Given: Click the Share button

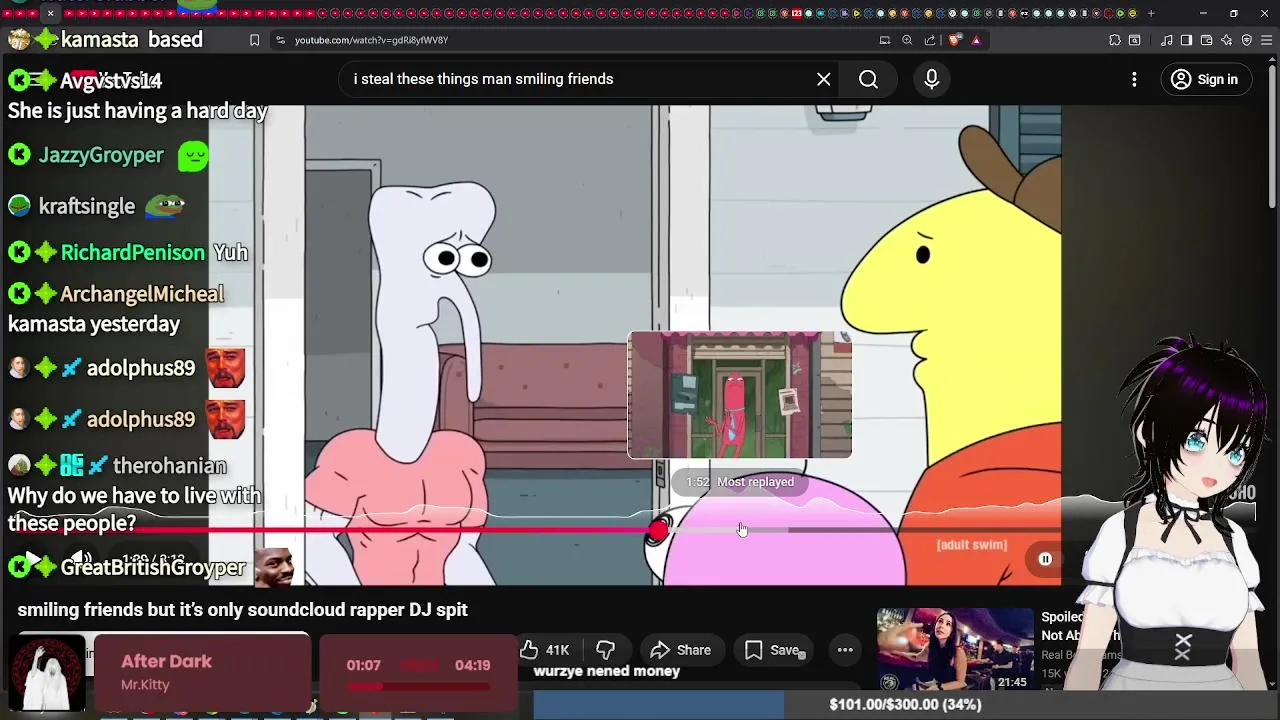Looking at the screenshot, I should [681, 650].
